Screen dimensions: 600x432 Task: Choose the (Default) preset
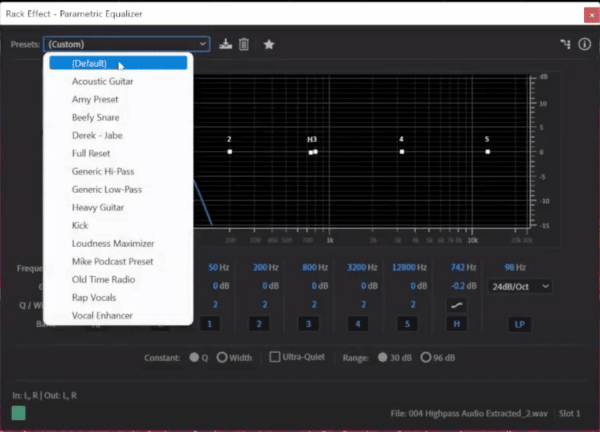118,63
